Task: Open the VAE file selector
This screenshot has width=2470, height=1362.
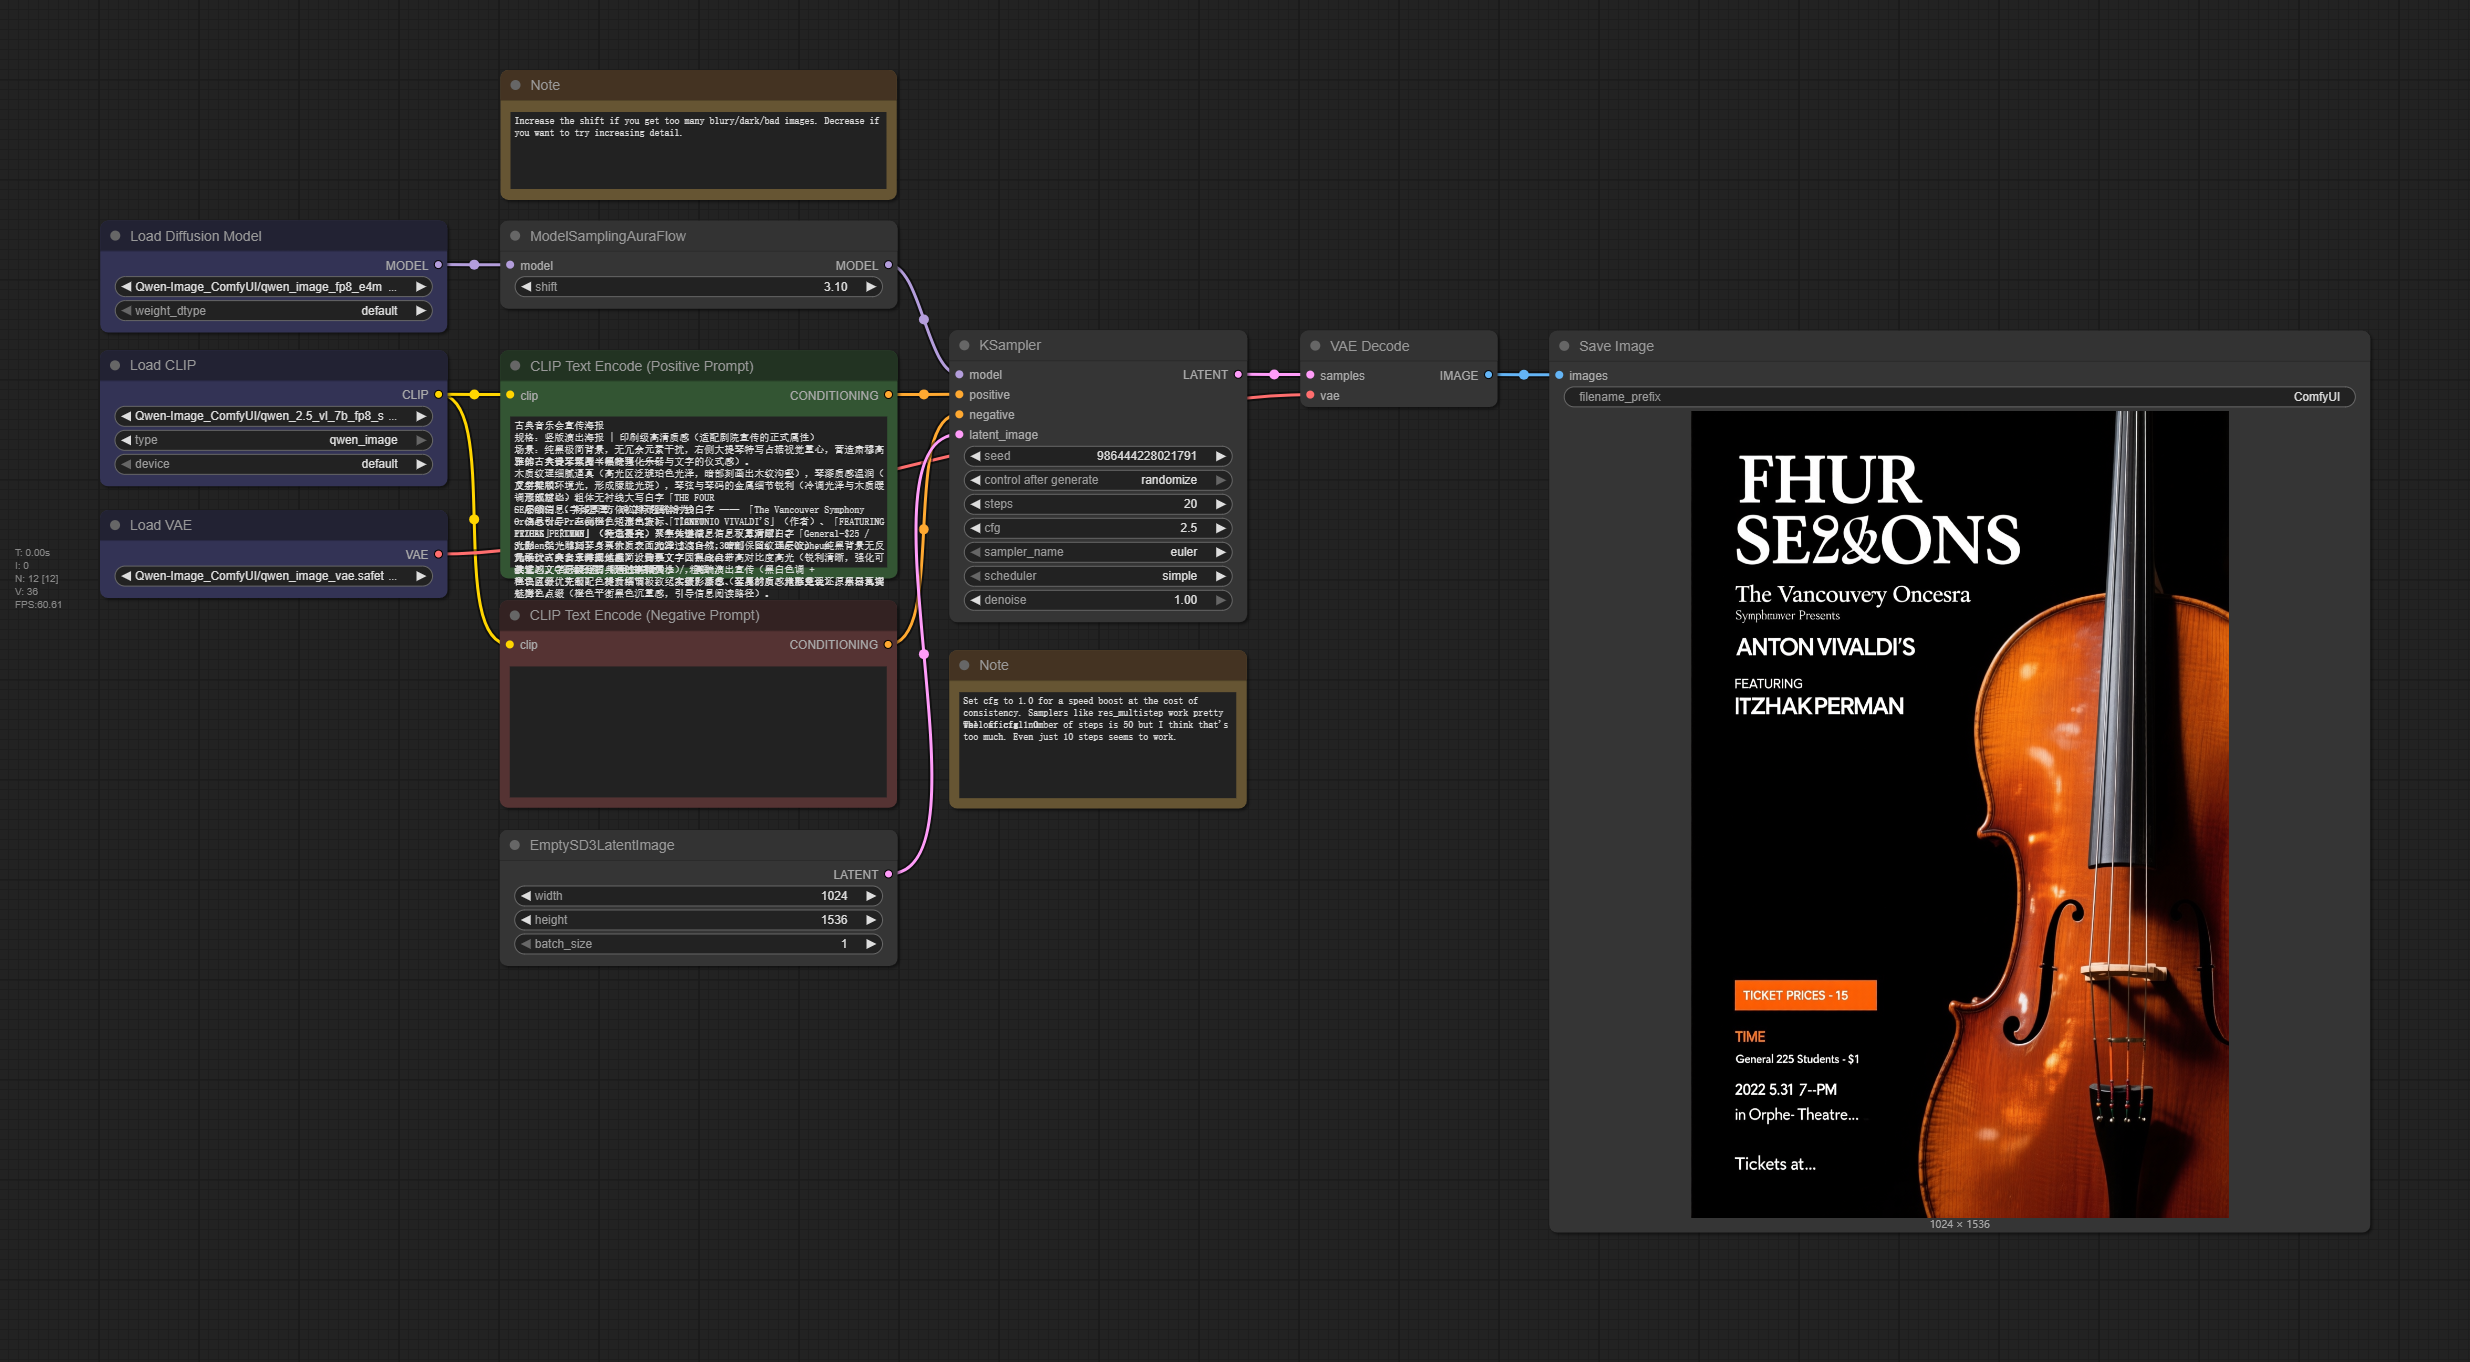Action: 274,576
